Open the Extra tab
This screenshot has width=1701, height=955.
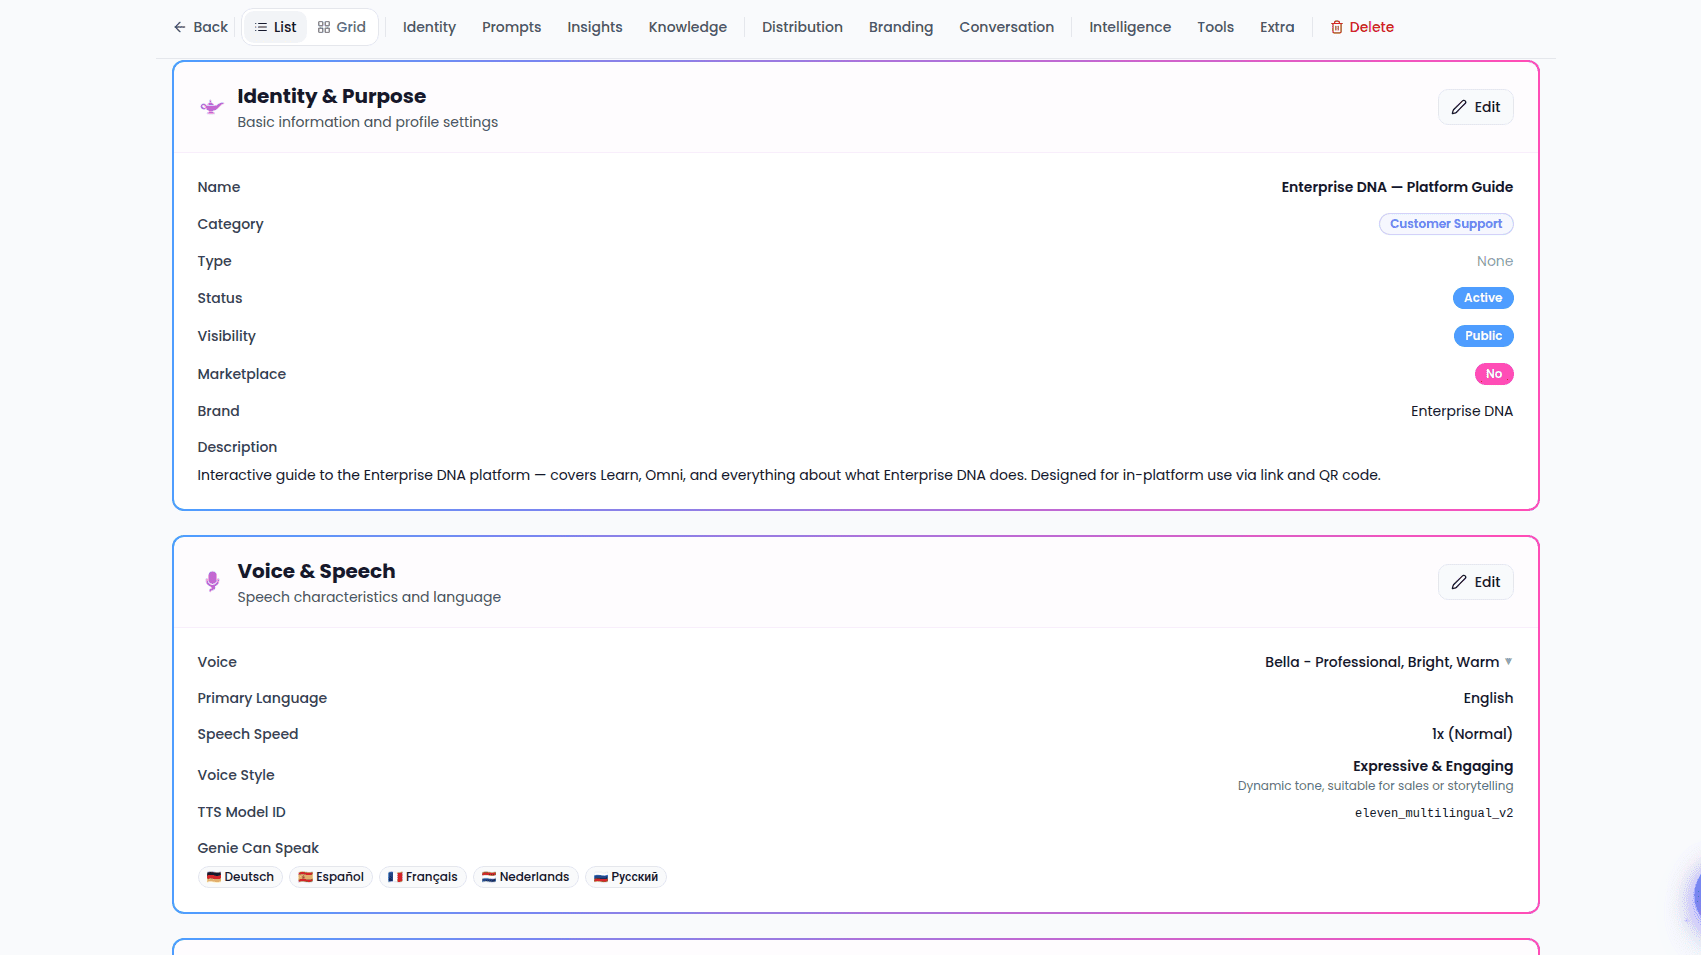point(1277,27)
